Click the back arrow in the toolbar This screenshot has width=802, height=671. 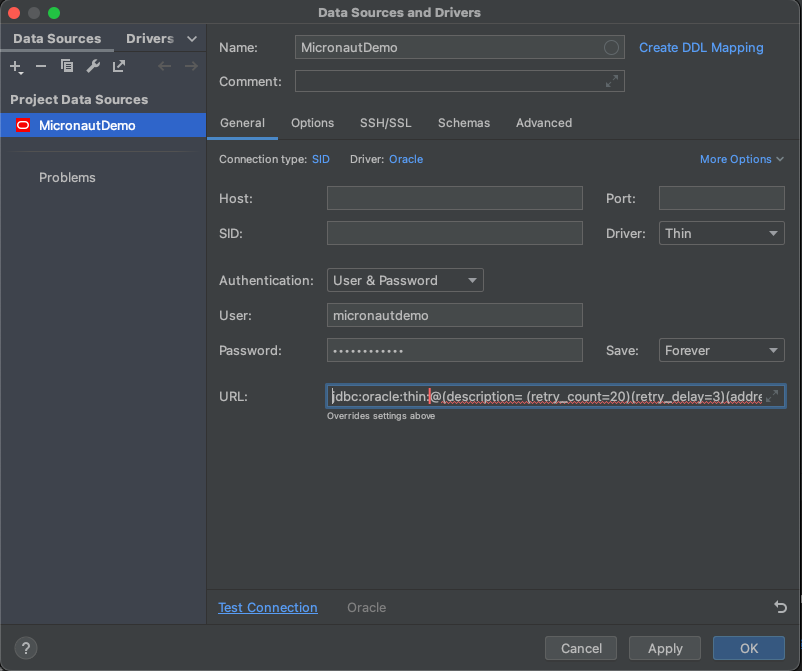click(164, 66)
